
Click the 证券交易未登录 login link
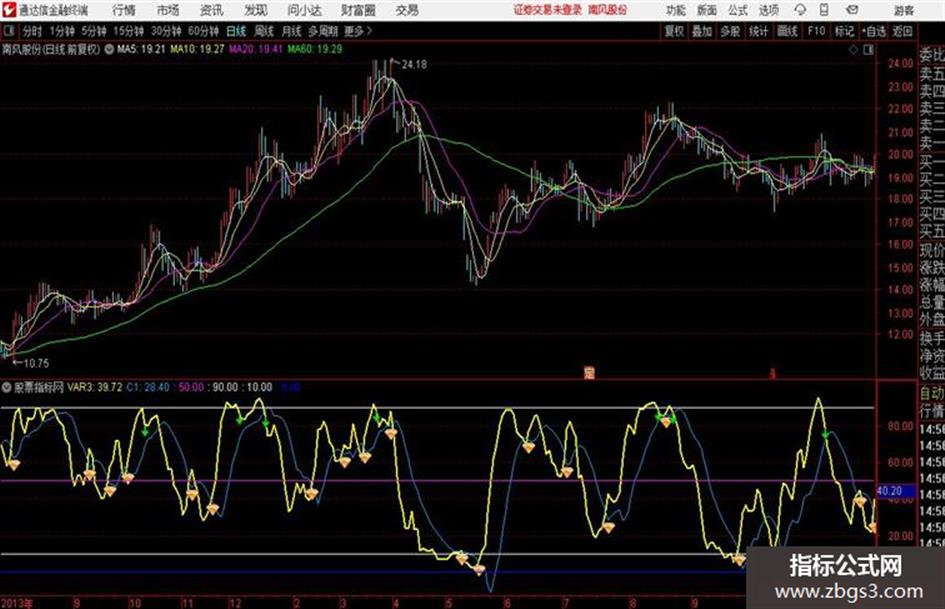tap(548, 10)
